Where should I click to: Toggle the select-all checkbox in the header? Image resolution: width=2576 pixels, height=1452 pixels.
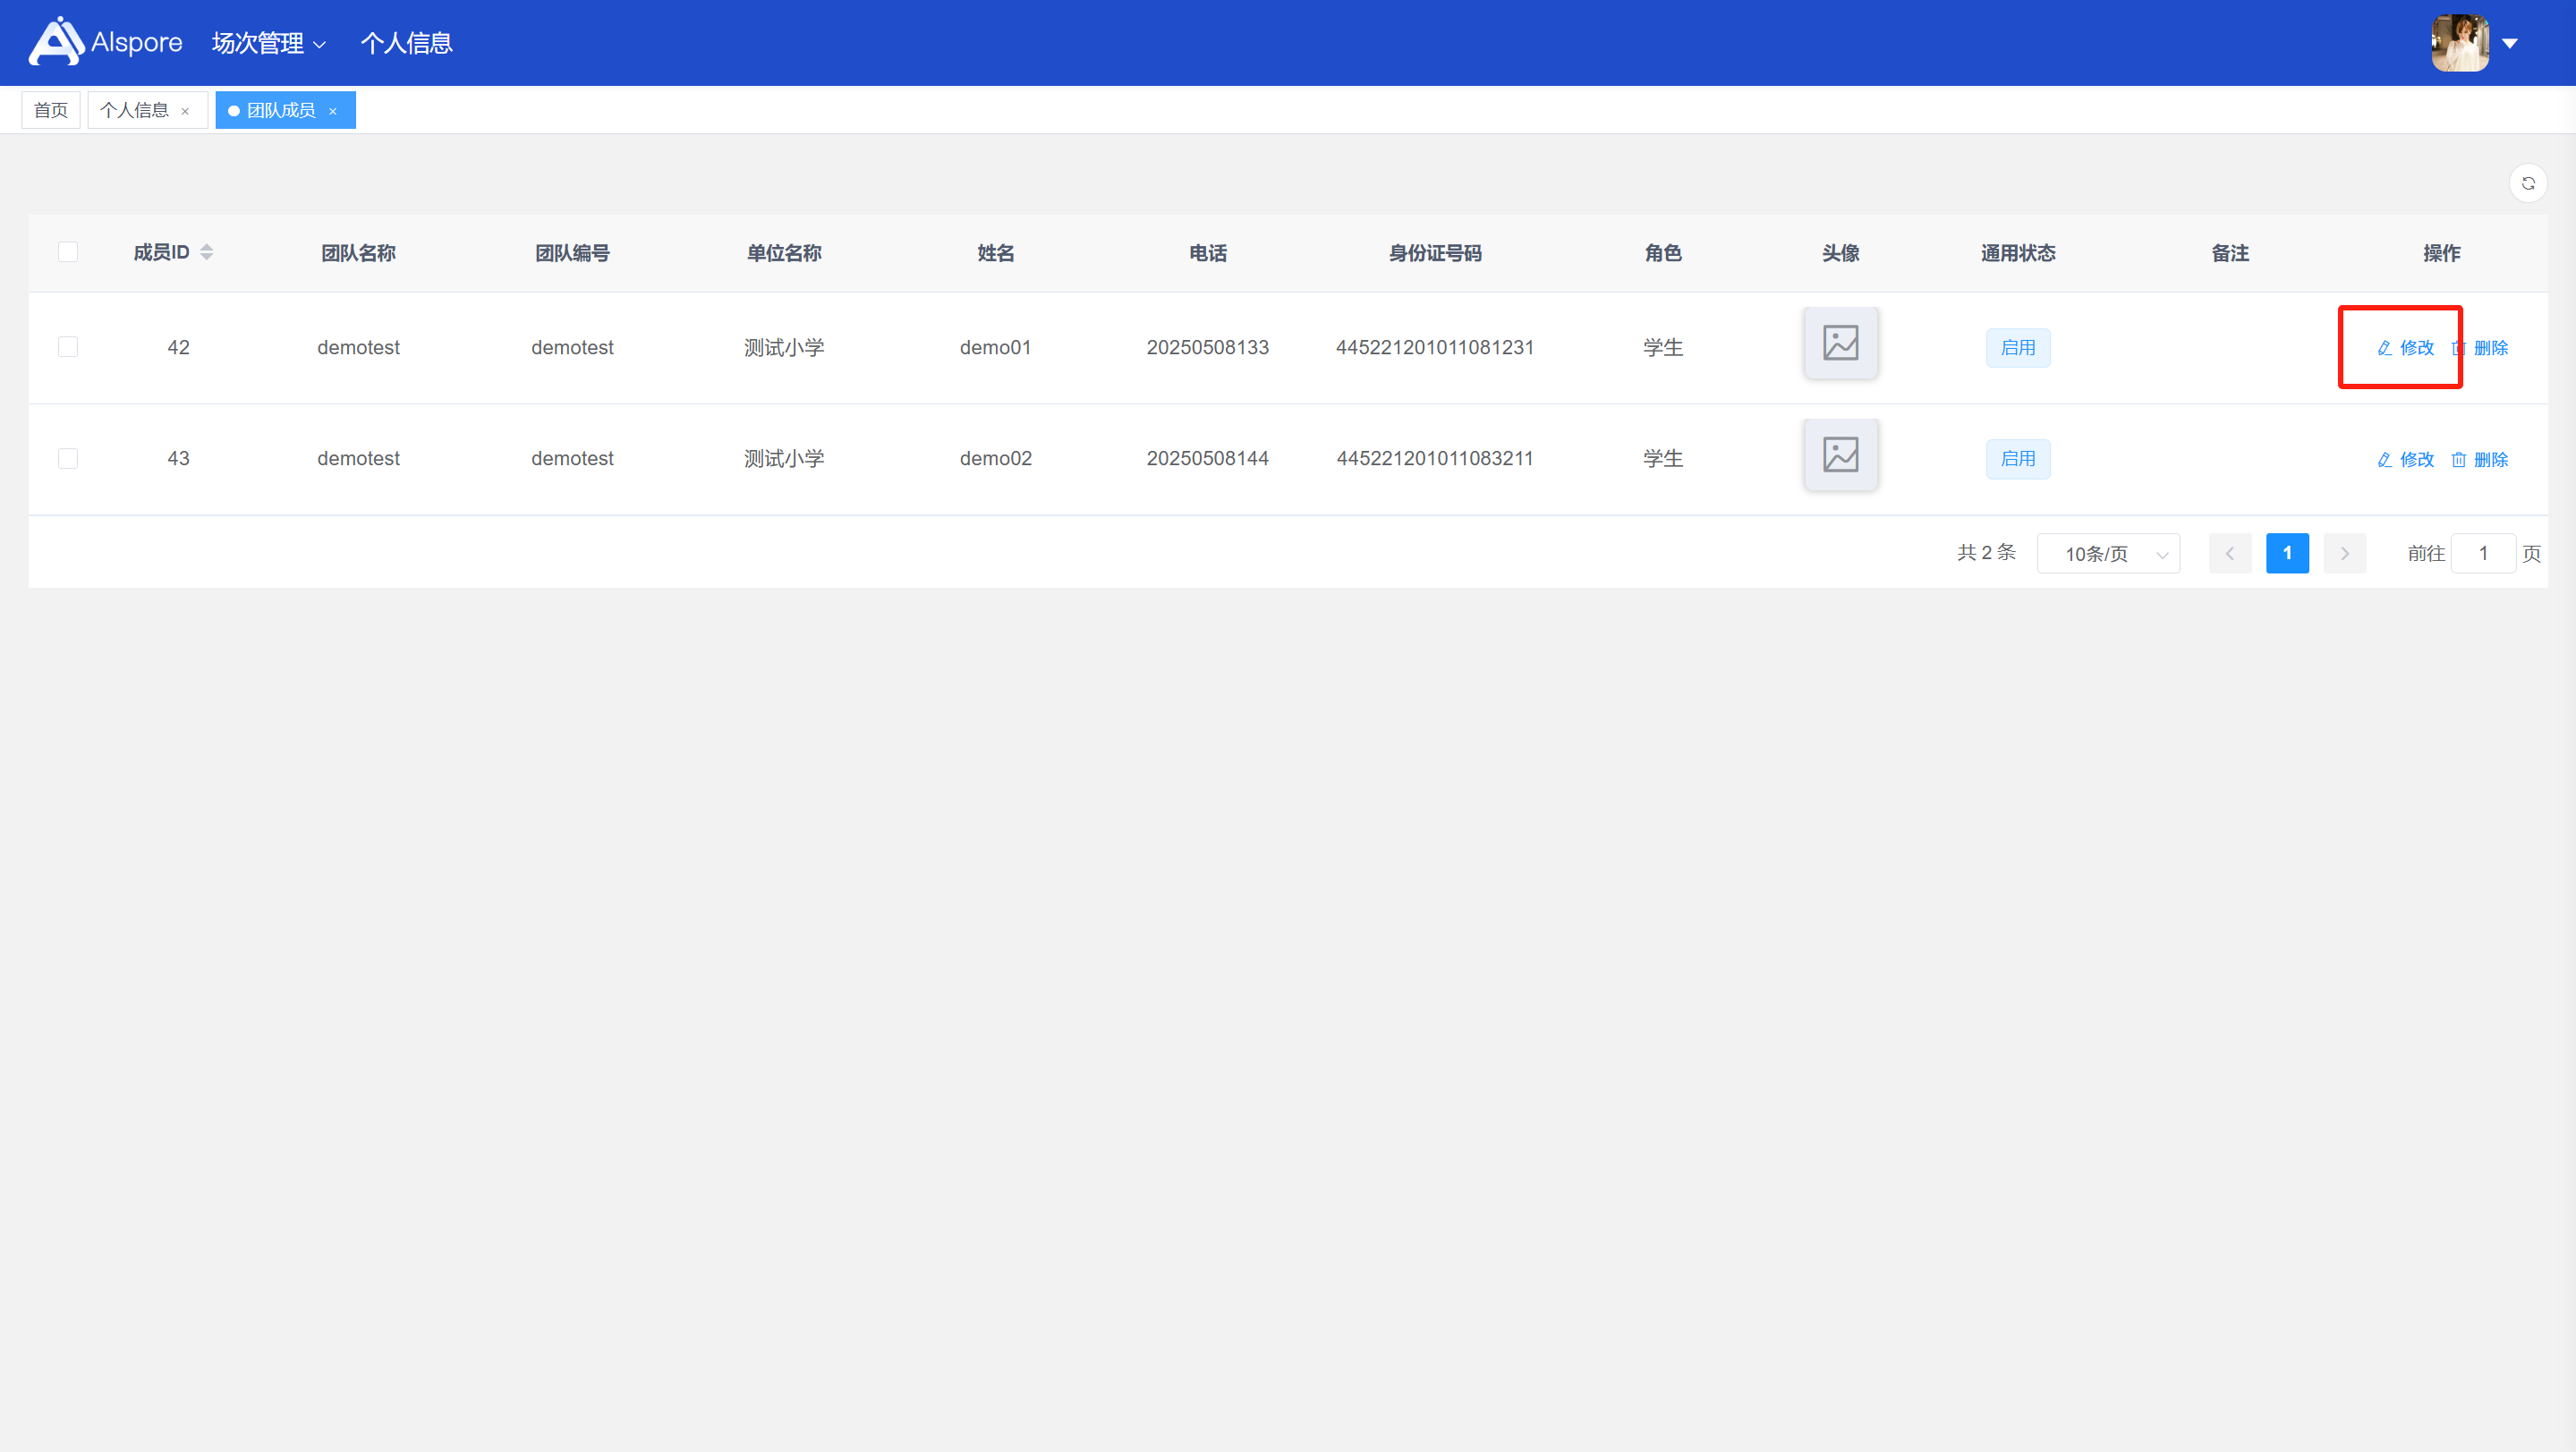(x=68, y=252)
